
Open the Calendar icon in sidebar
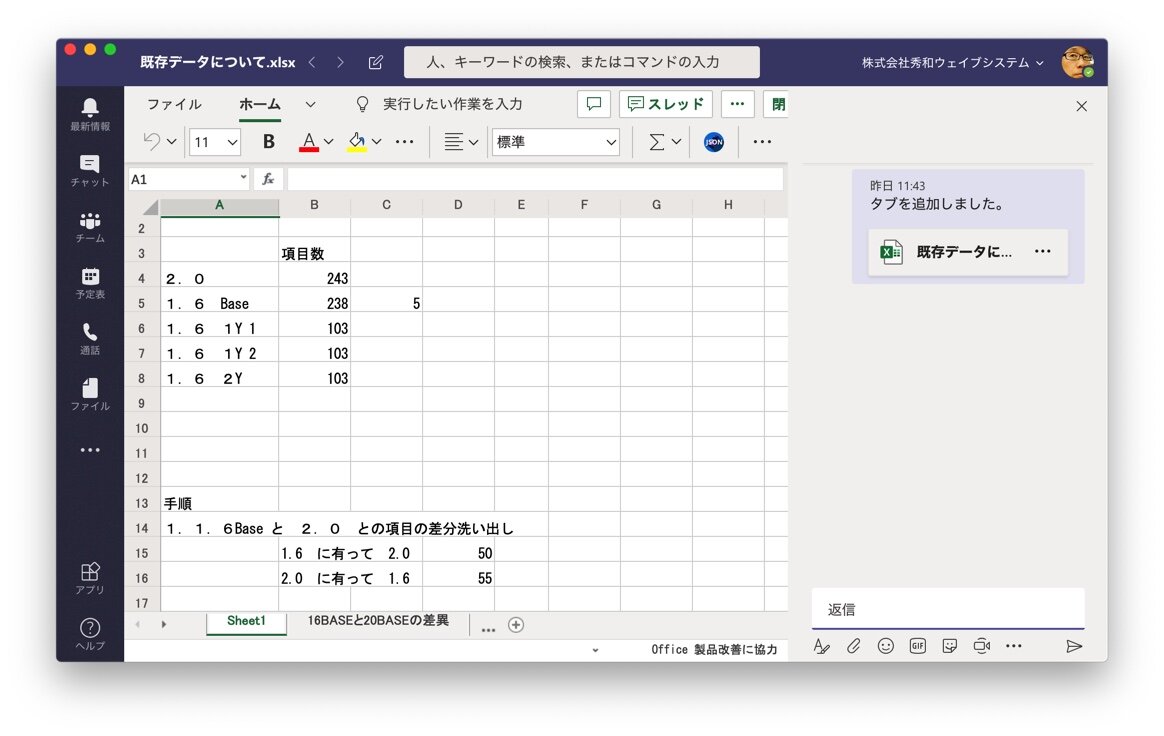point(90,282)
